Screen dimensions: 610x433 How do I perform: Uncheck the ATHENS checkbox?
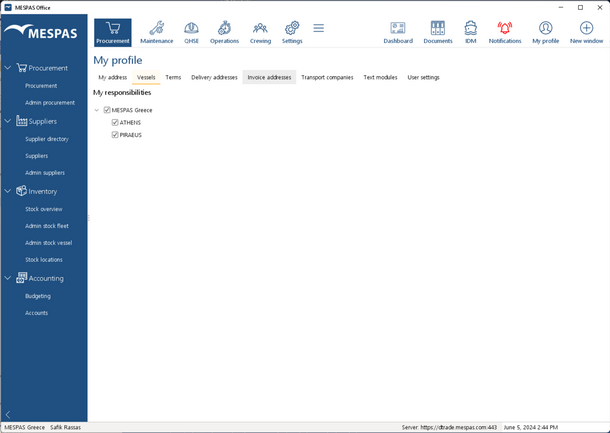tap(115, 123)
